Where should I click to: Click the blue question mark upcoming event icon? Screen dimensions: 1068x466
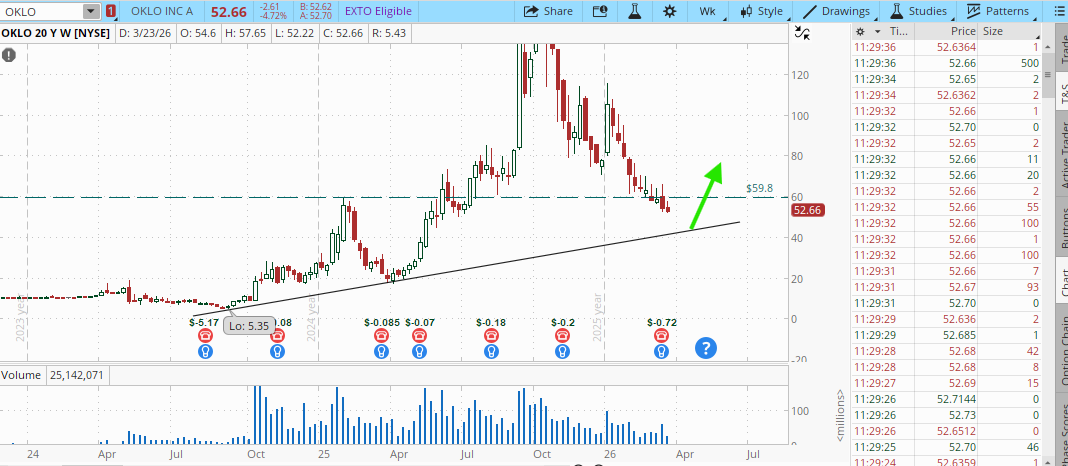706,348
